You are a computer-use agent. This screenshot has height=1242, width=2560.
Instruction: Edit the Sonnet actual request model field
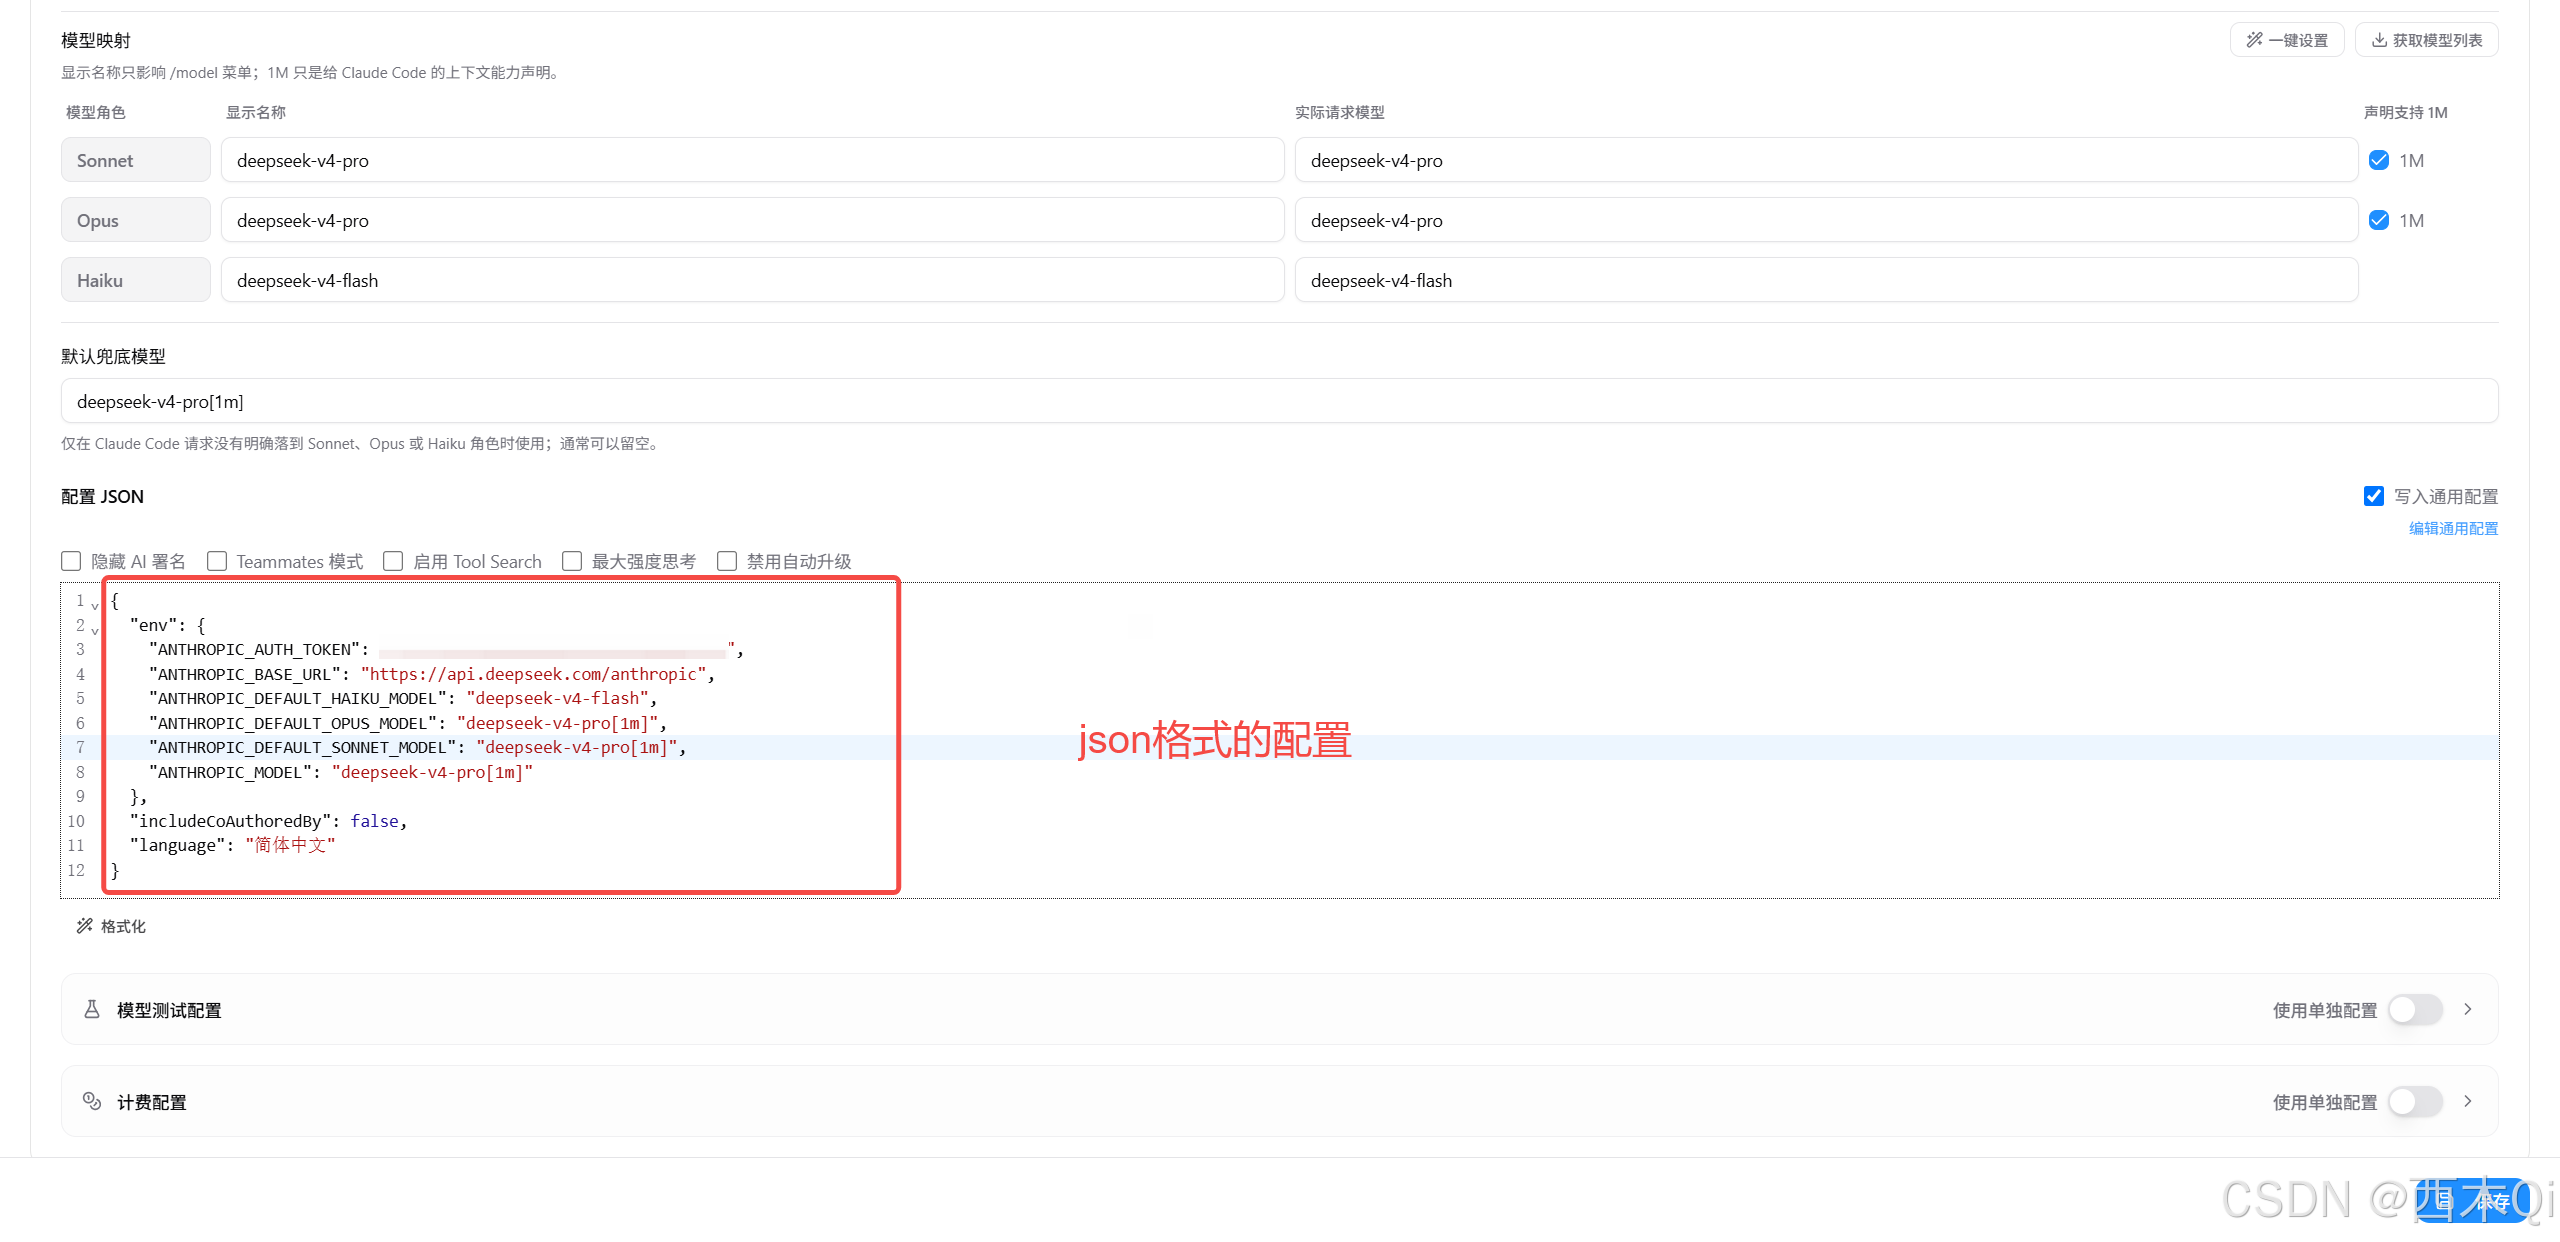1826,160
